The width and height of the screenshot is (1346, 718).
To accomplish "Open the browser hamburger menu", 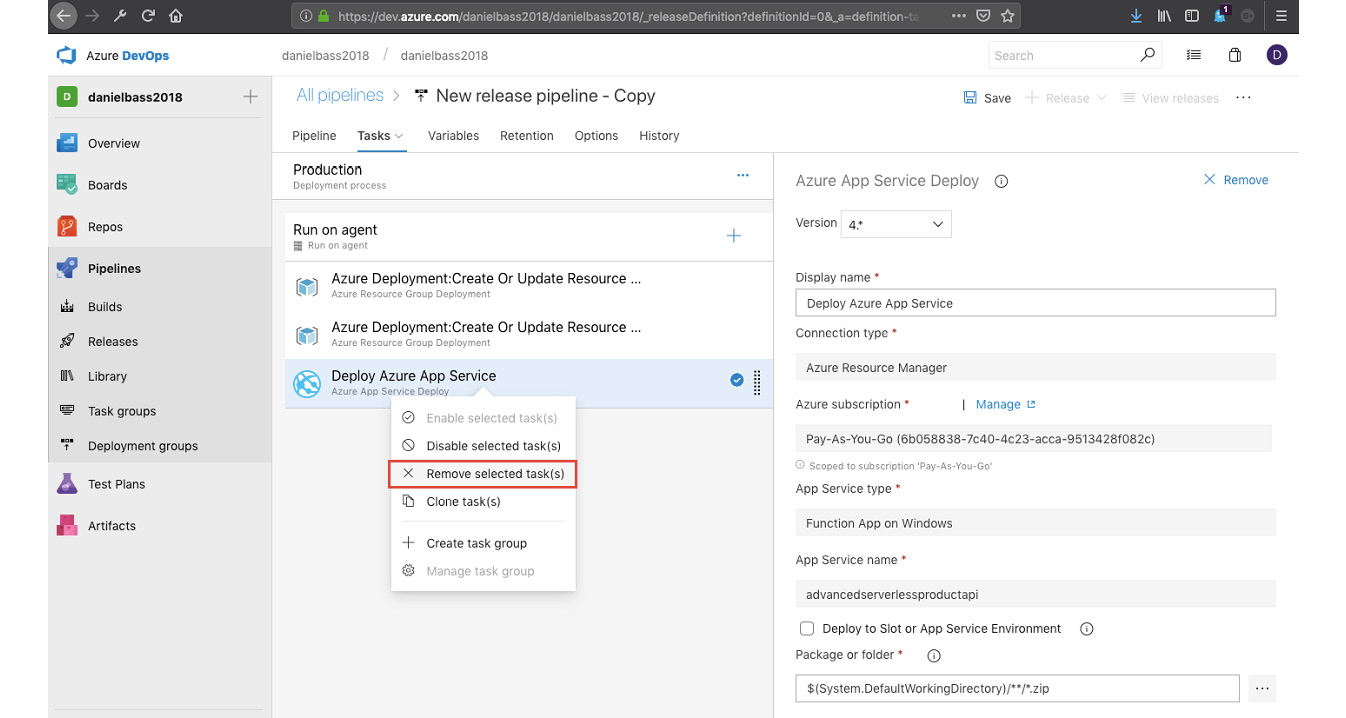I will (1282, 16).
